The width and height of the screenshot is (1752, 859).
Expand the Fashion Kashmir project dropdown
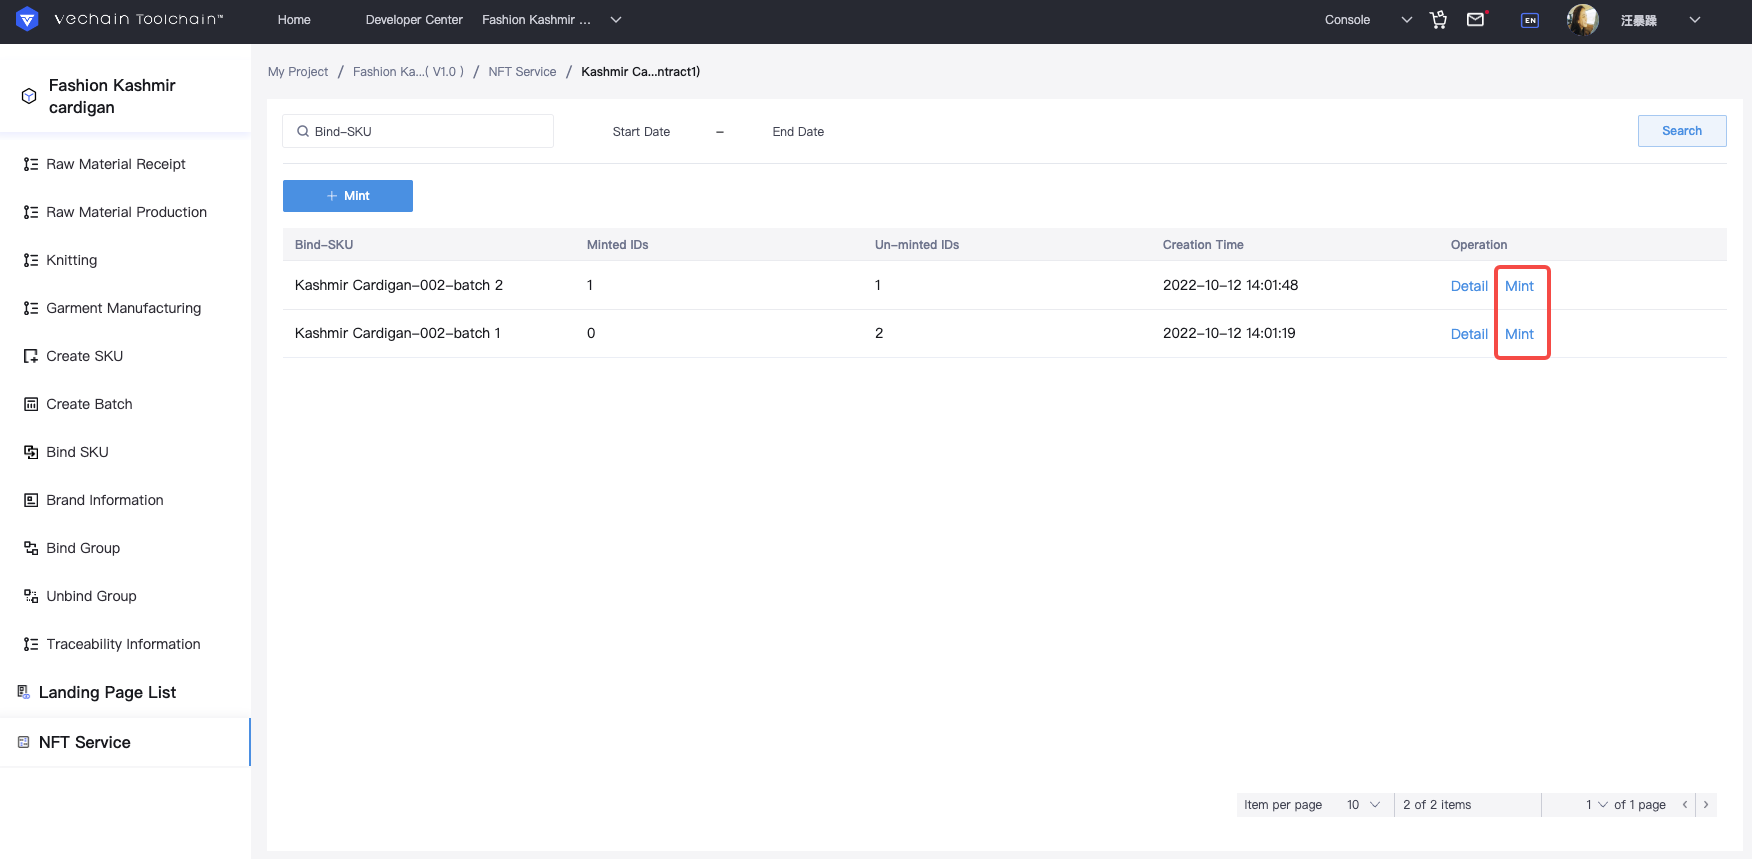tap(616, 20)
